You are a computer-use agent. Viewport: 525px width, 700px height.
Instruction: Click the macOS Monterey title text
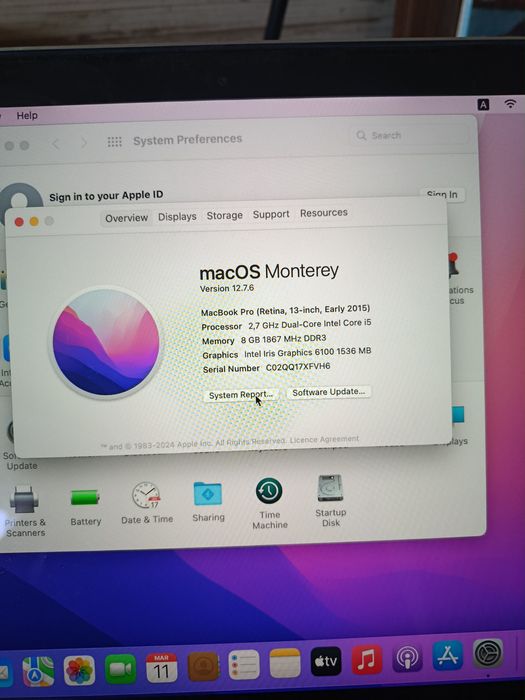[269, 271]
